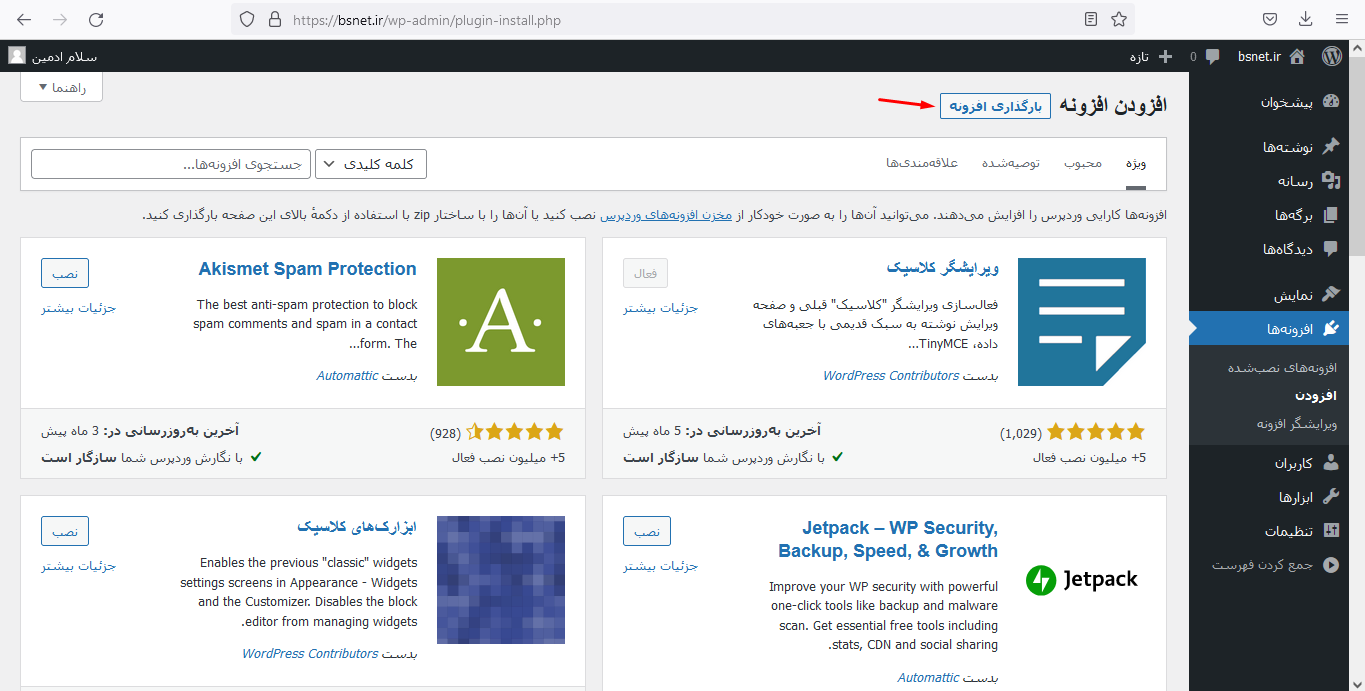Click WordPress Contributors under ویرایشگر کلاسیک
1365x691 pixels.
(x=891, y=376)
